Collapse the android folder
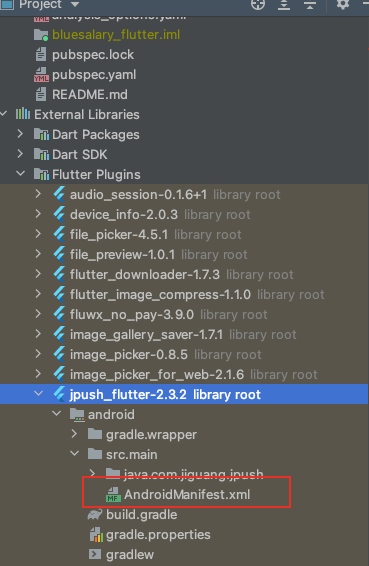Image resolution: width=369 pixels, height=566 pixels. pos(57,414)
